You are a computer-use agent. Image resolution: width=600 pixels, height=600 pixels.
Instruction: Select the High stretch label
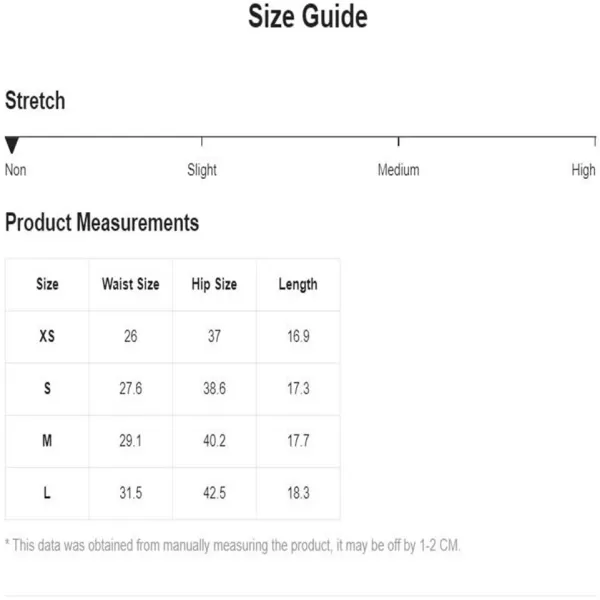click(x=583, y=170)
